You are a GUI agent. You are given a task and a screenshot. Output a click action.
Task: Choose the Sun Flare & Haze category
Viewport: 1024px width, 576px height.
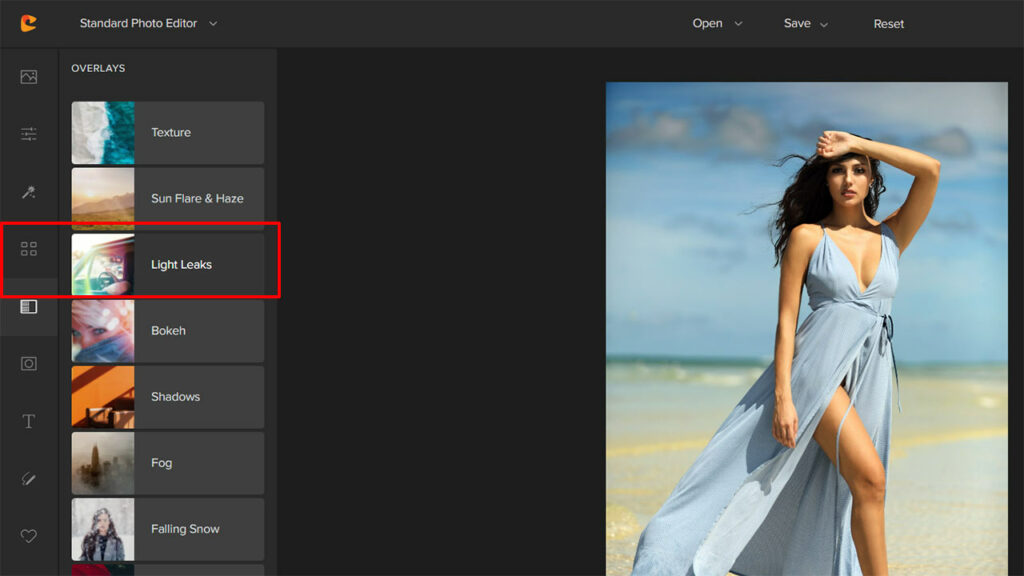point(168,199)
